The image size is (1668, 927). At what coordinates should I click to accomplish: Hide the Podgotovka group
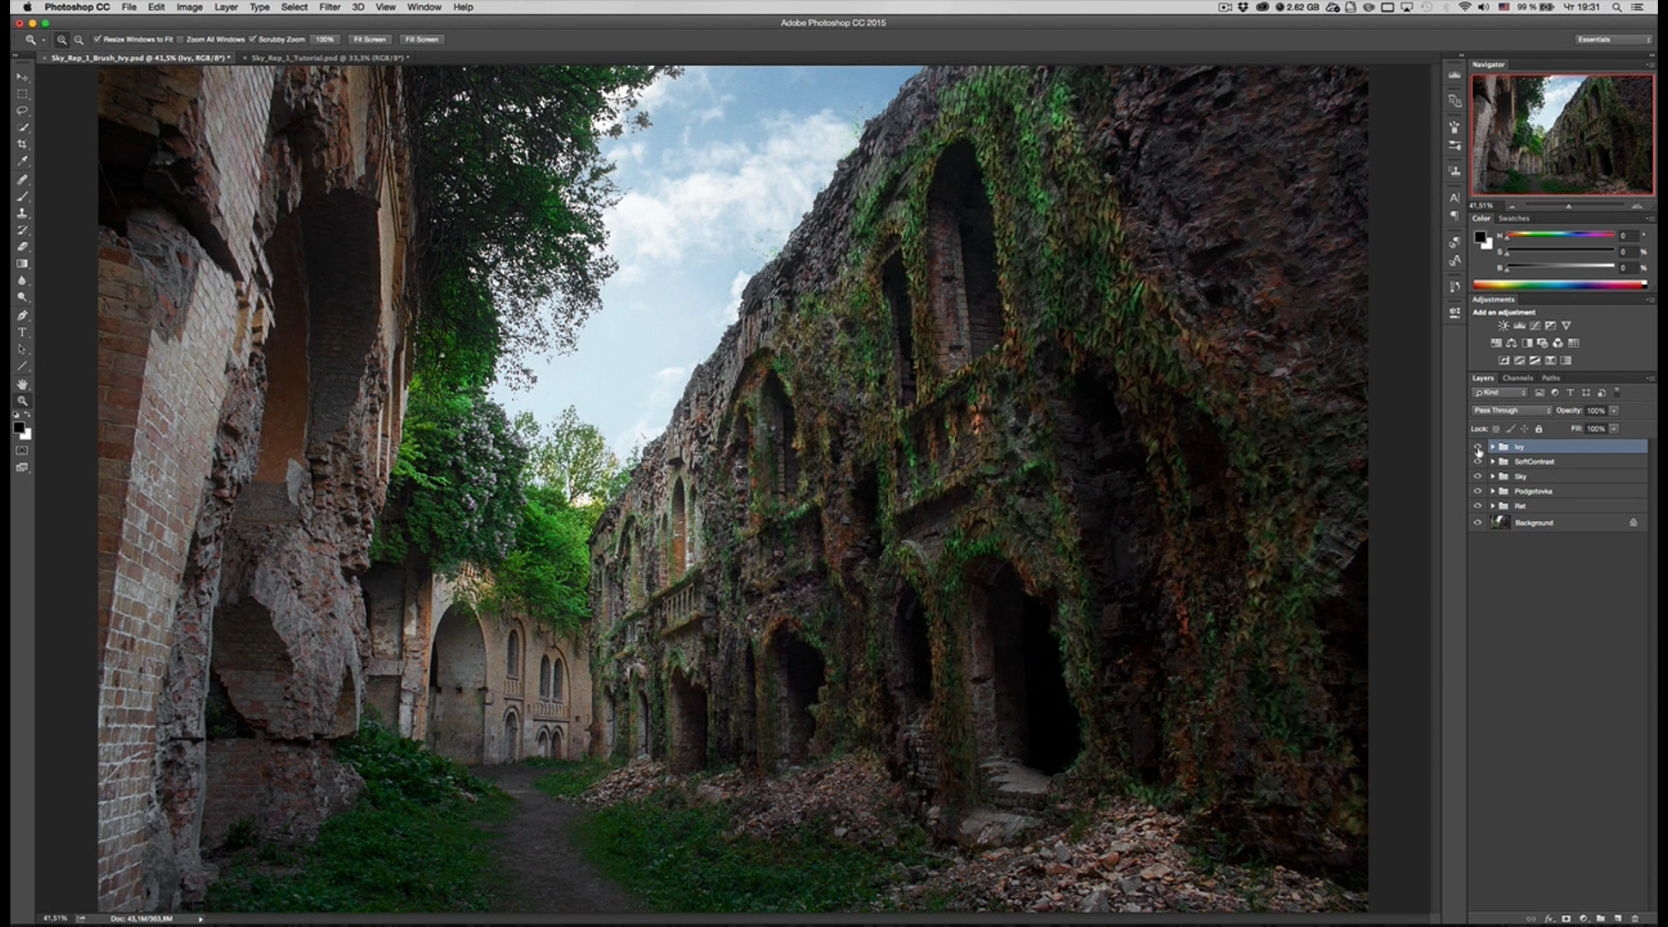click(x=1477, y=491)
